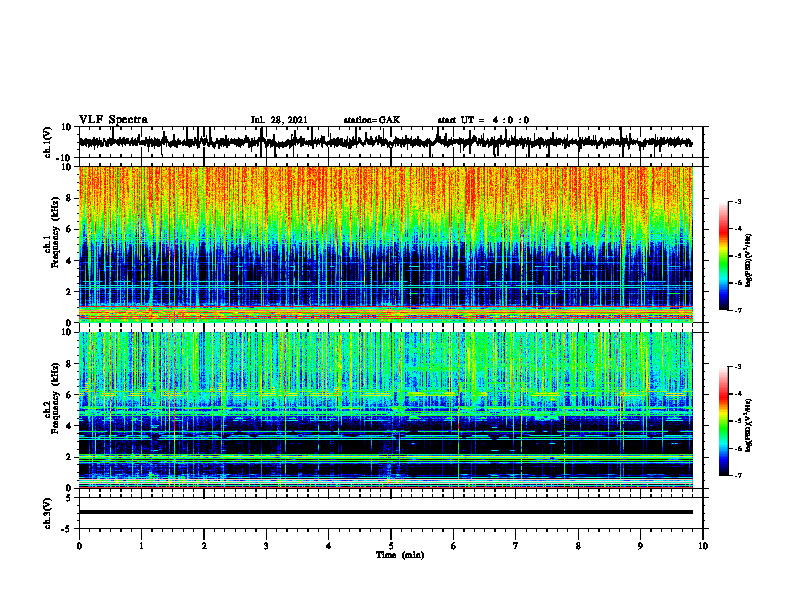Click the time axis tick label "1"
The image size is (792, 612).
pos(141,546)
